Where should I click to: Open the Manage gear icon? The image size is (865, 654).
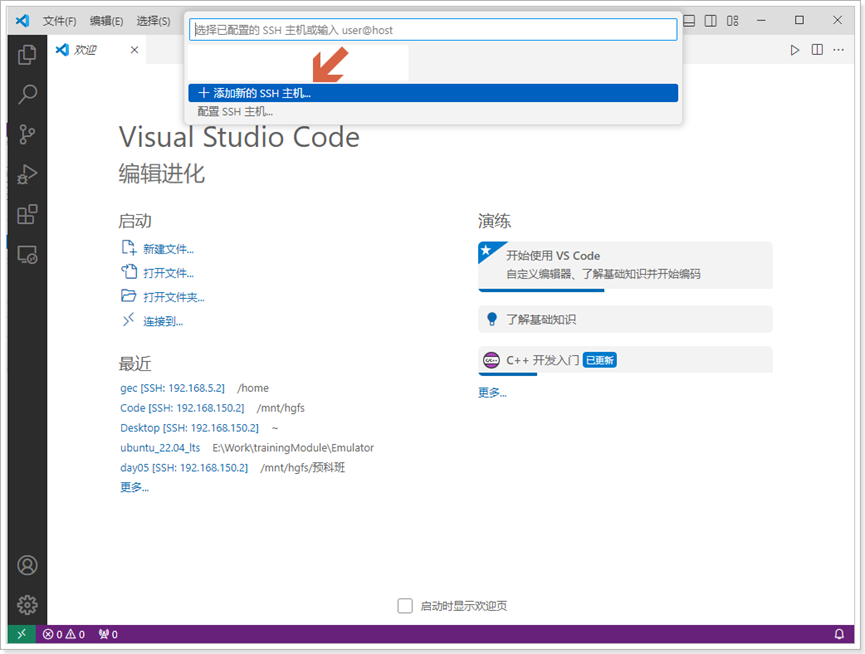click(27, 605)
